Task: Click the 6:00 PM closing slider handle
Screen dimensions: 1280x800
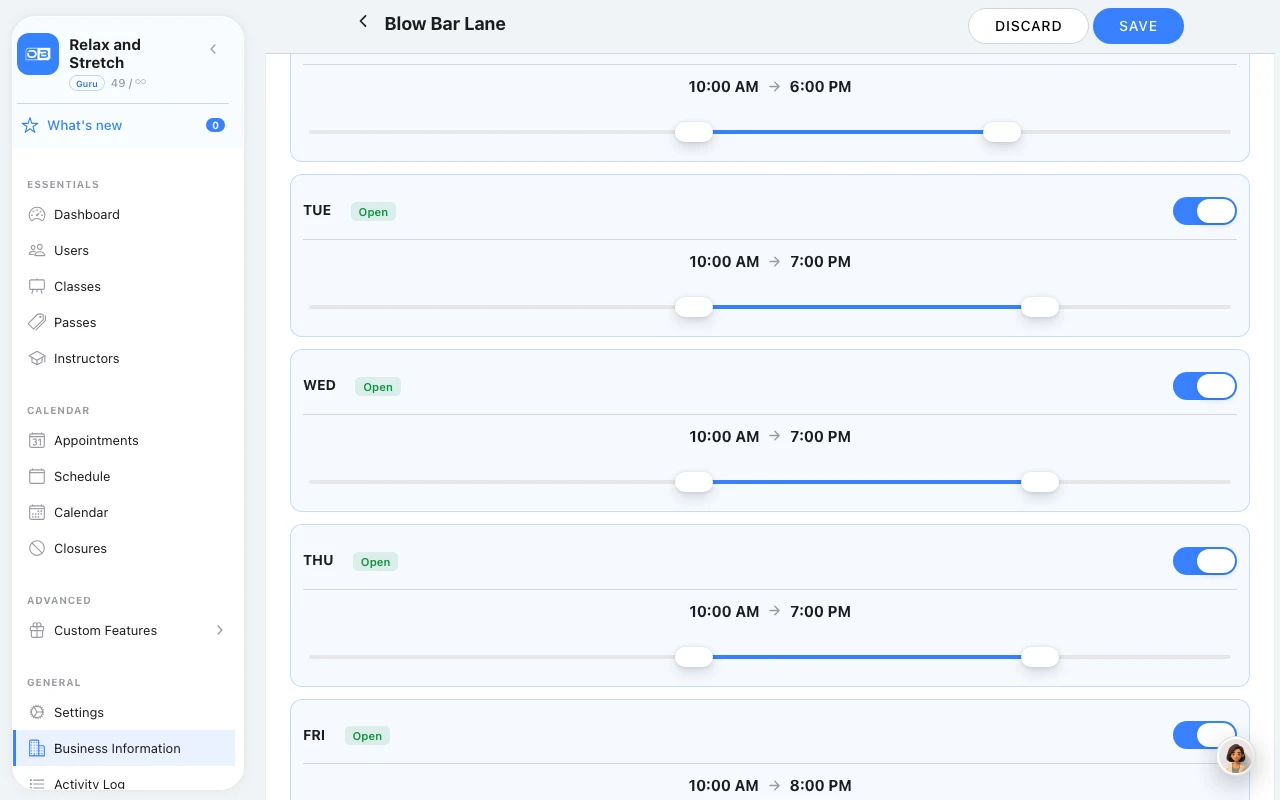Action: 1002,132
